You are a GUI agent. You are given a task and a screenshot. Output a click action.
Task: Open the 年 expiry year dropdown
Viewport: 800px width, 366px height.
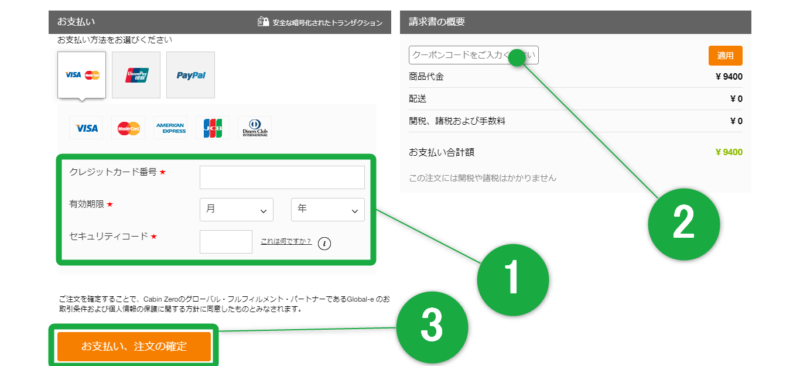tap(328, 210)
